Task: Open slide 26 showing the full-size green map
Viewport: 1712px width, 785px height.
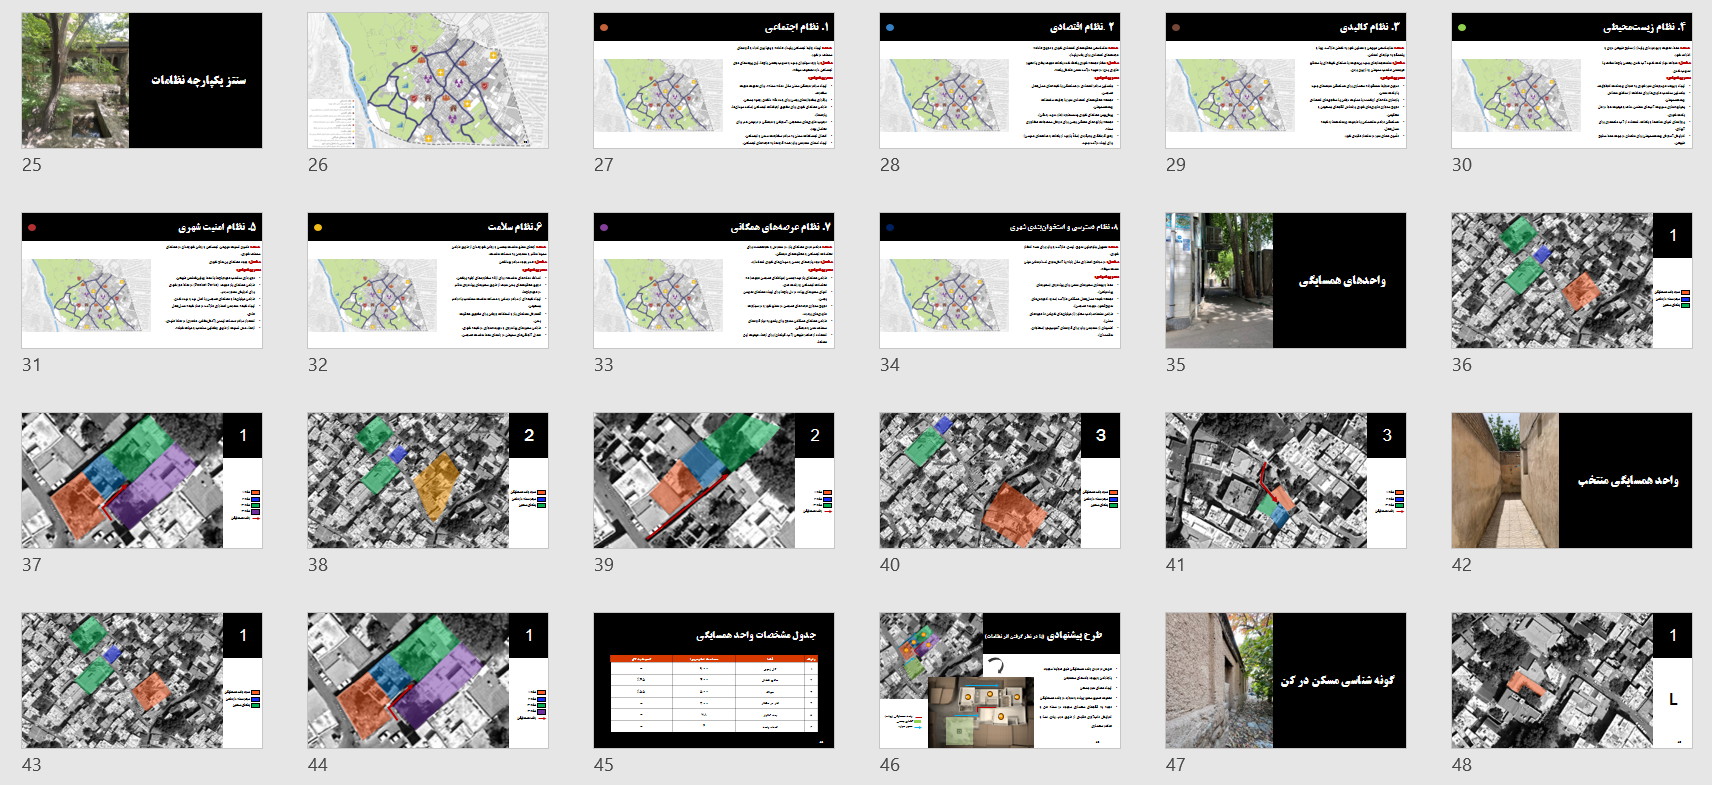Action: [428, 80]
